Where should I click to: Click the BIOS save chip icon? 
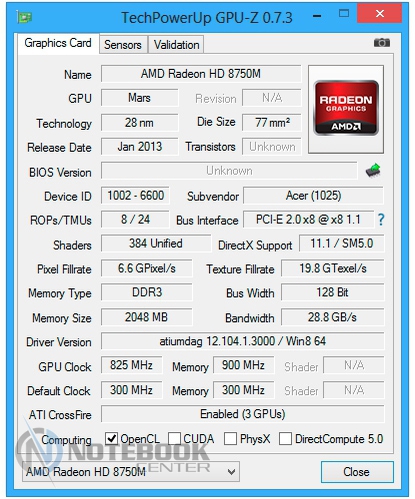373,170
